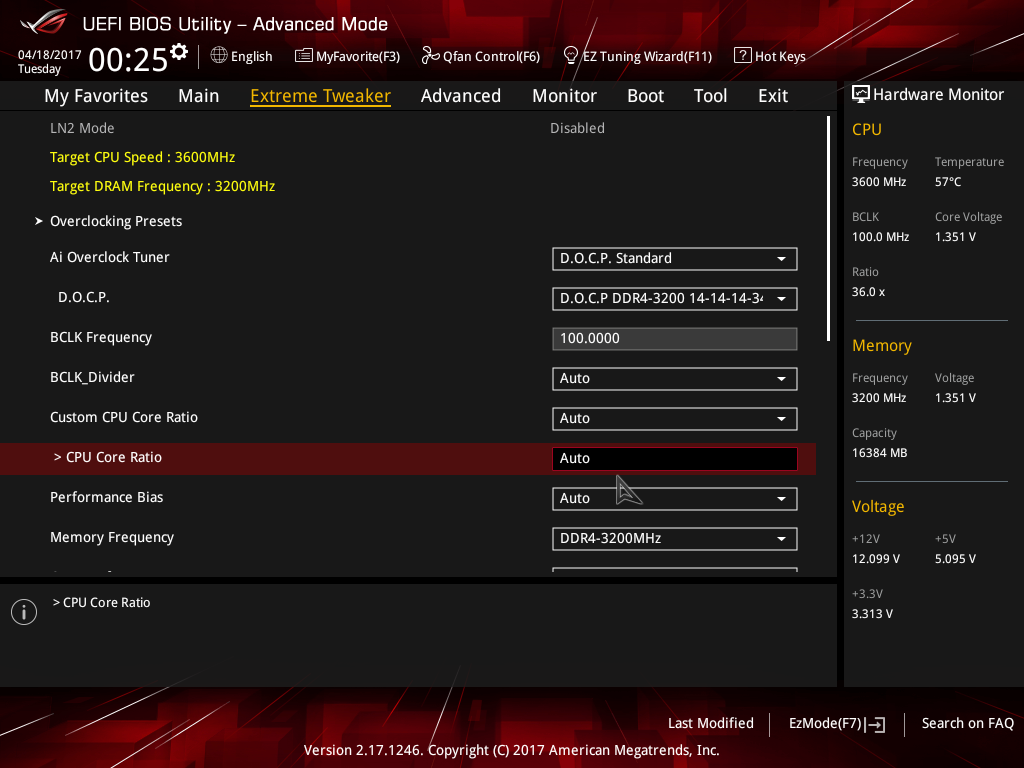Open Search on FAQ link
1024x768 pixels.
(967, 723)
